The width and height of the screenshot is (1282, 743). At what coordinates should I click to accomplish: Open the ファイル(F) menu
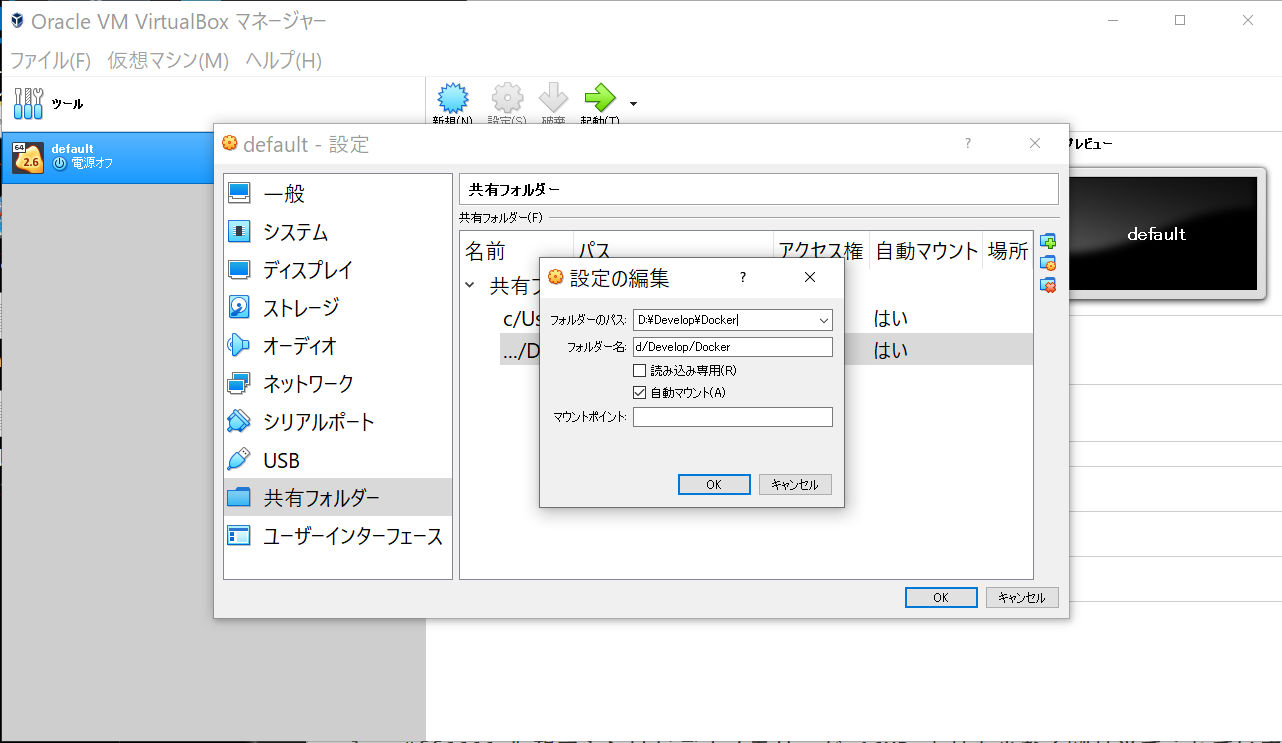tap(50, 60)
